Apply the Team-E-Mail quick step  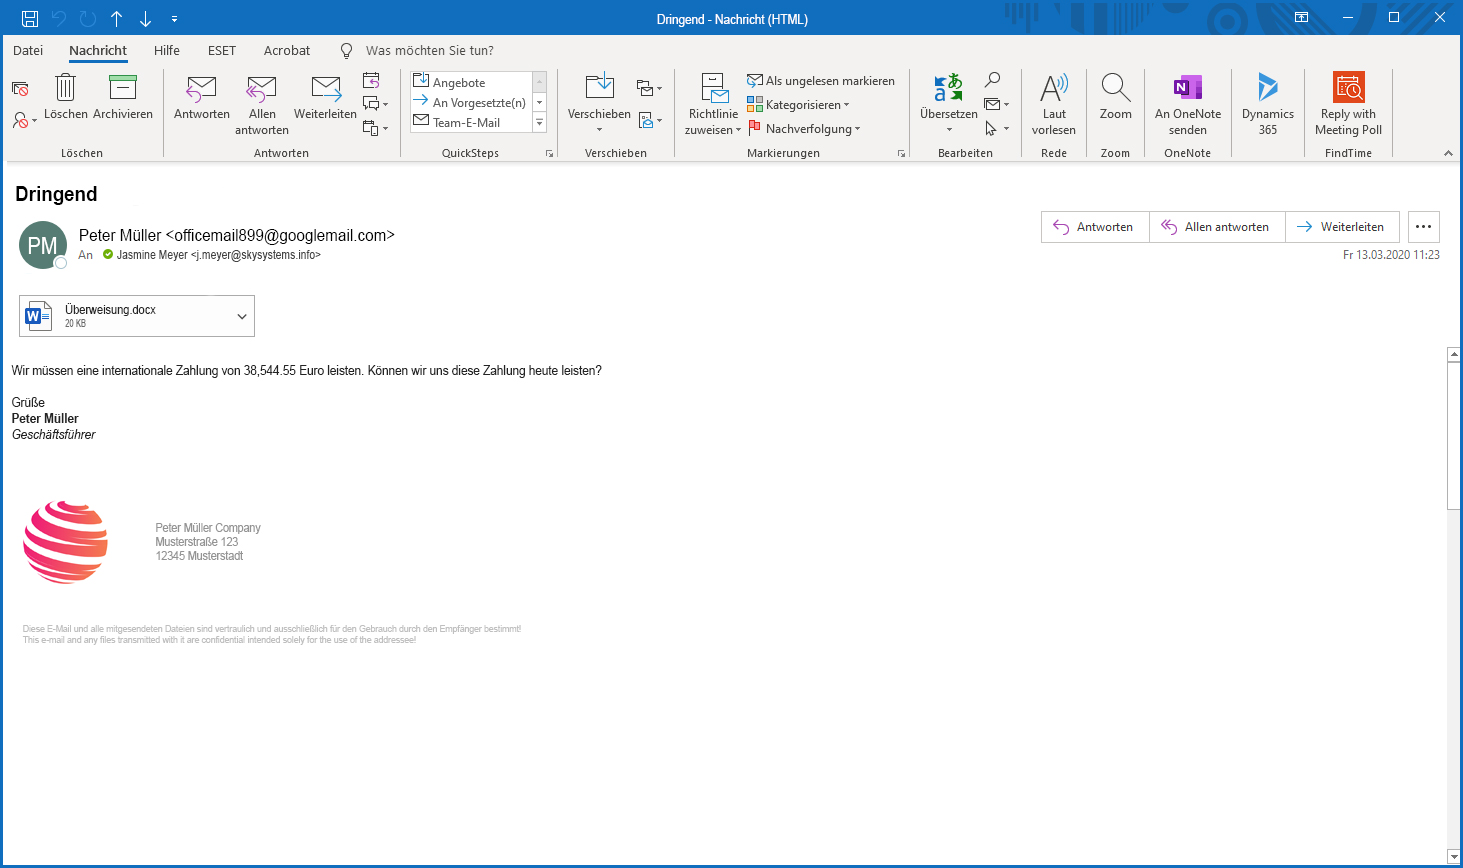(x=470, y=122)
